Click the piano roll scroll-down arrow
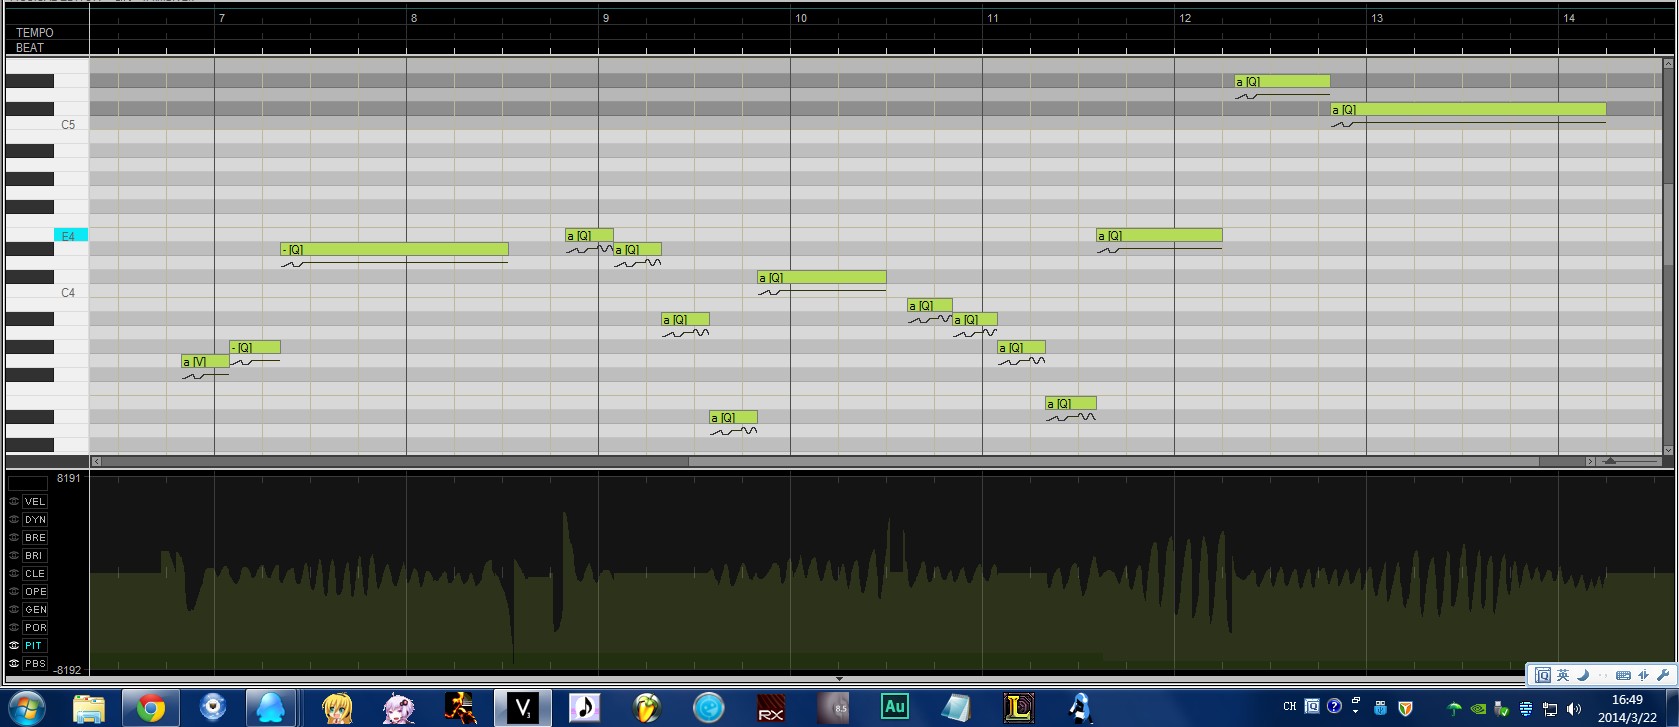The width and height of the screenshot is (1679, 727). (1667, 451)
